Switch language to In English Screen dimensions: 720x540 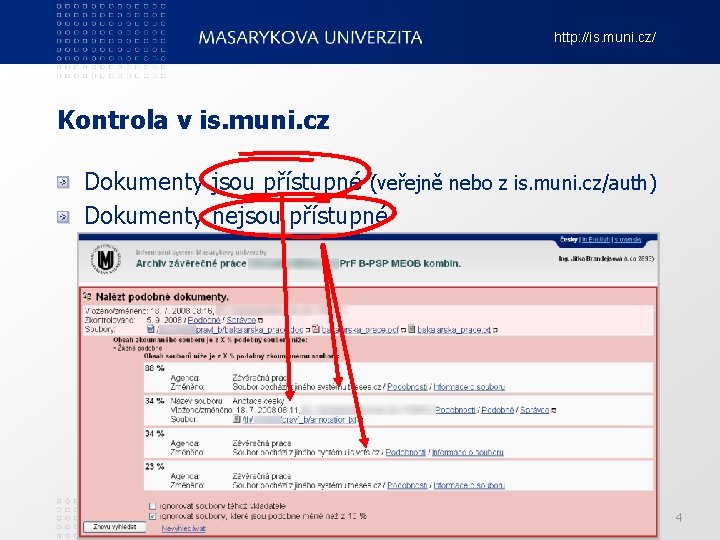point(596,240)
